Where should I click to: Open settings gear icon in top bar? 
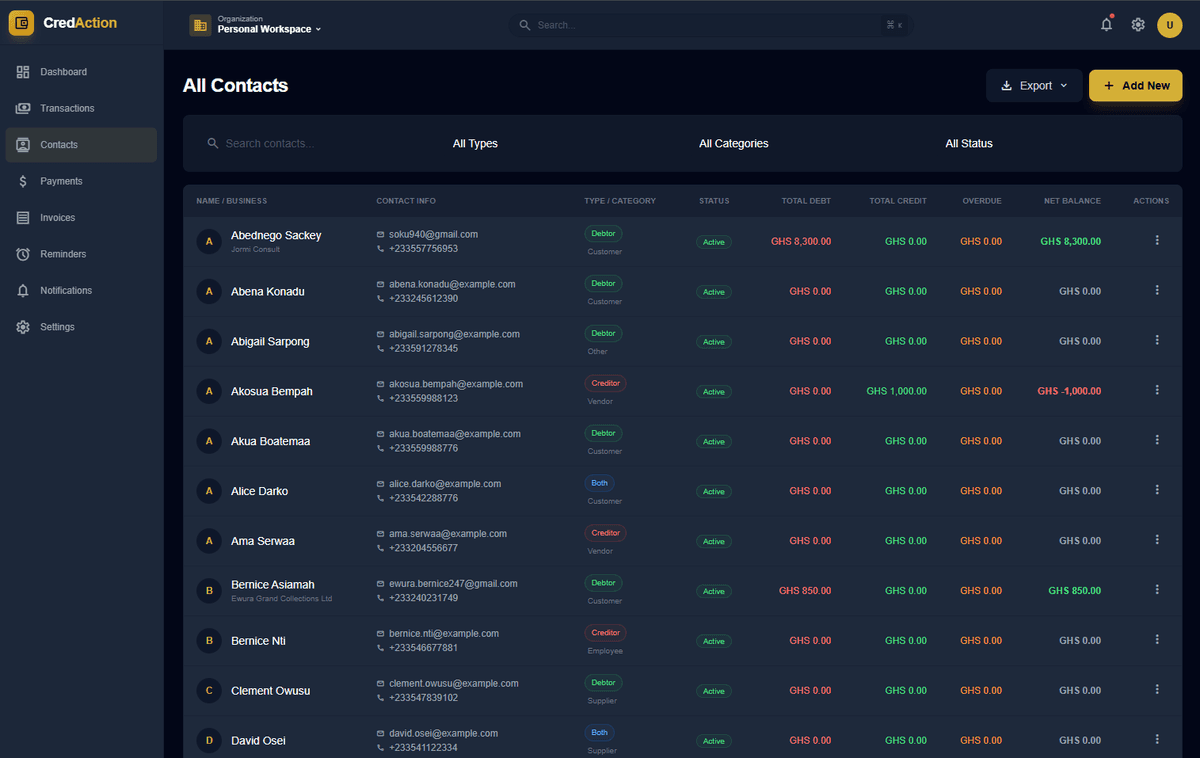1138,25
